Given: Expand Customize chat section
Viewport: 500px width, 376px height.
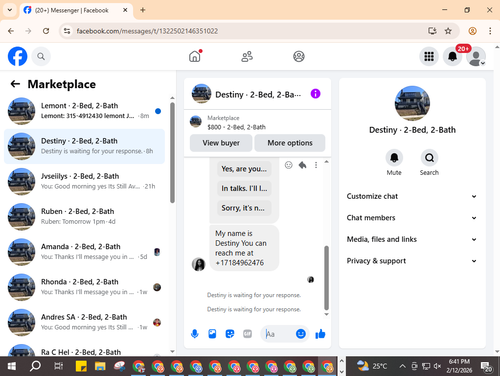Looking at the screenshot, I should point(412,196).
